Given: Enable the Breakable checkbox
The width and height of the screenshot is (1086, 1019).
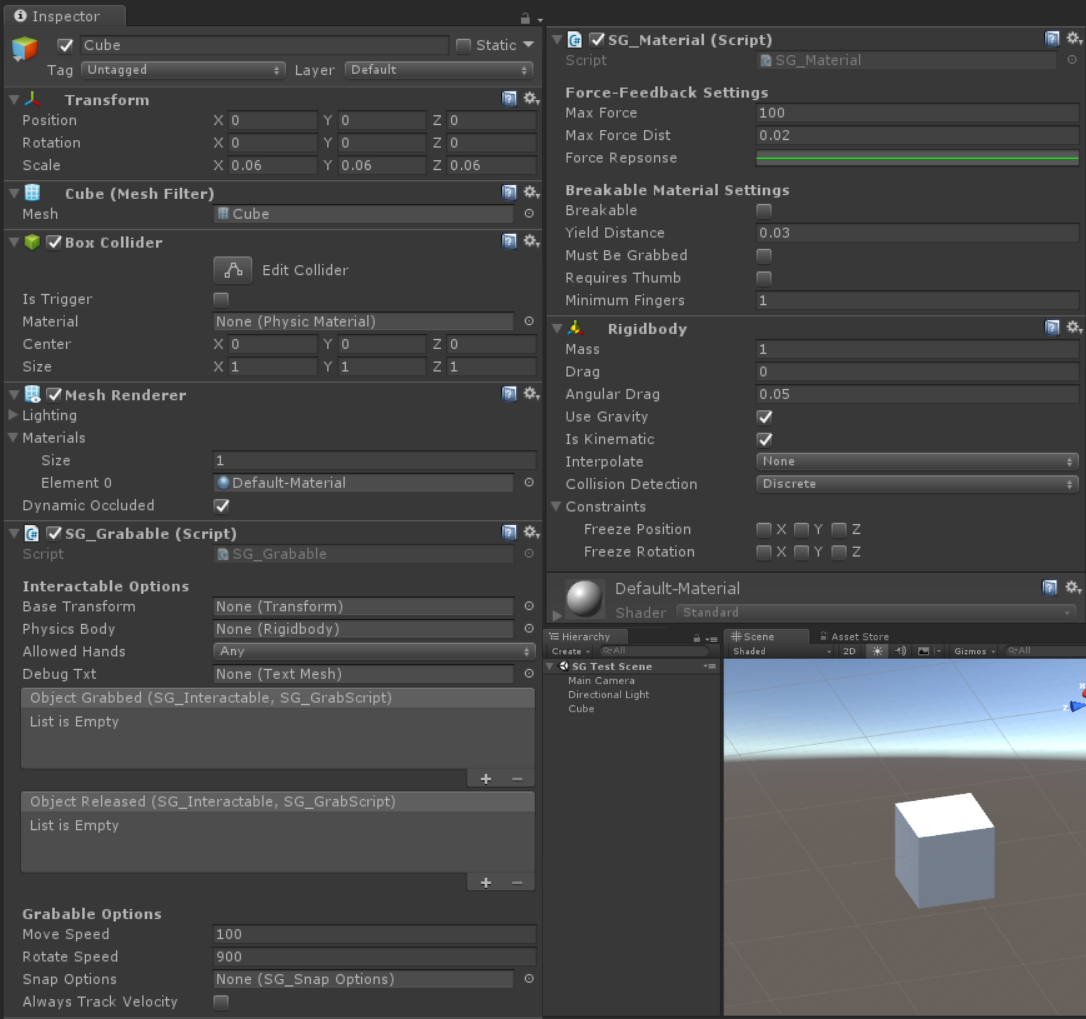Looking at the screenshot, I should (764, 211).
